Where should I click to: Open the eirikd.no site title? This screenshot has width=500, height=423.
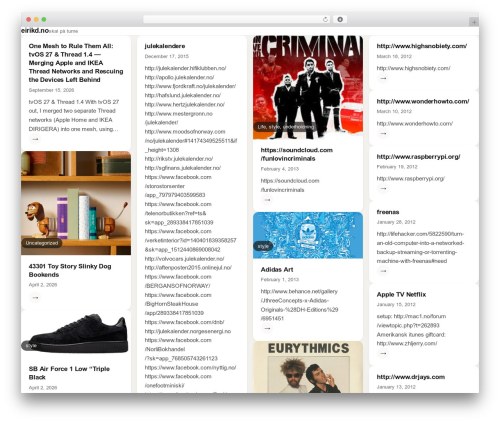(x=35, y=31)
